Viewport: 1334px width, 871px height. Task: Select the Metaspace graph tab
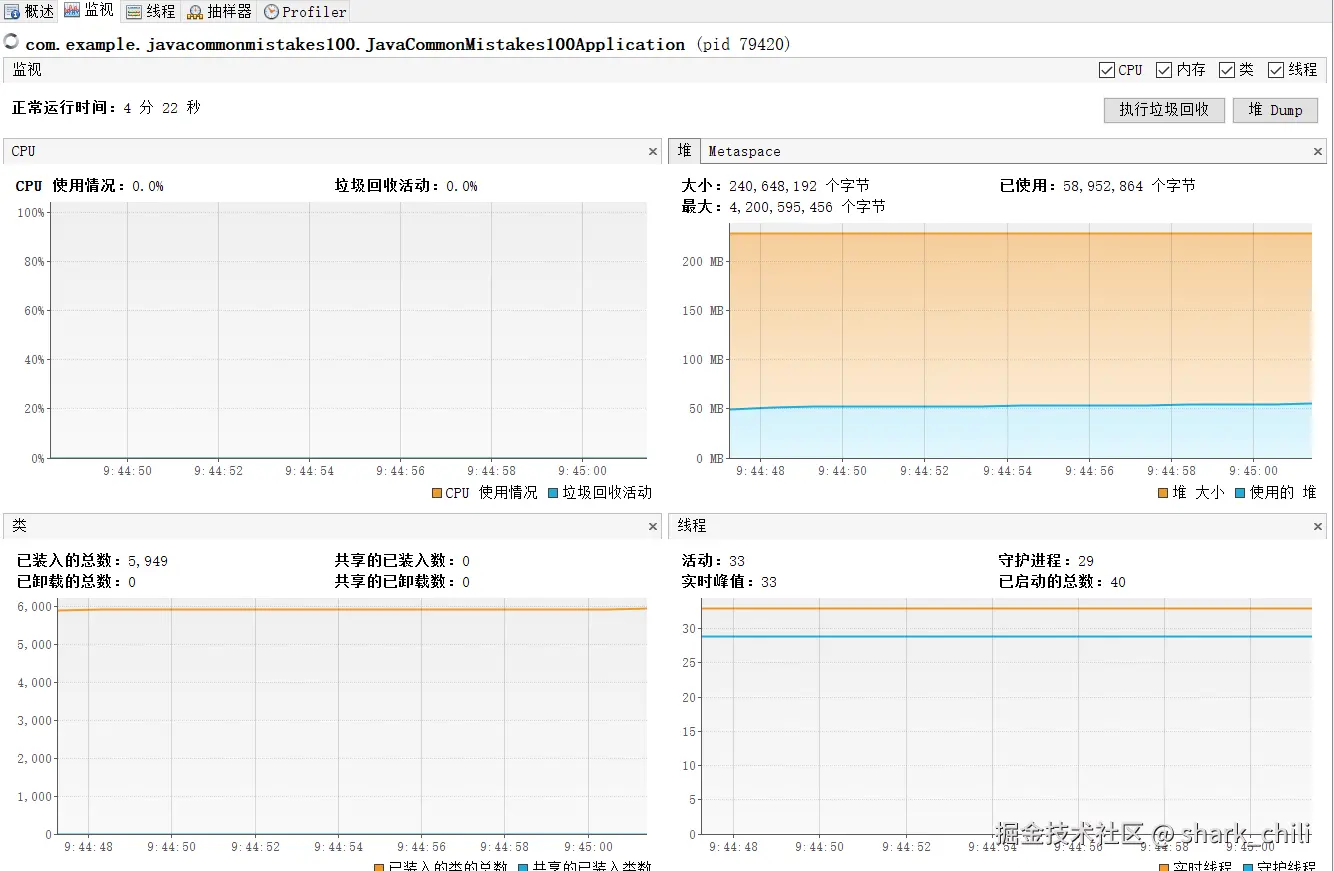744,151
